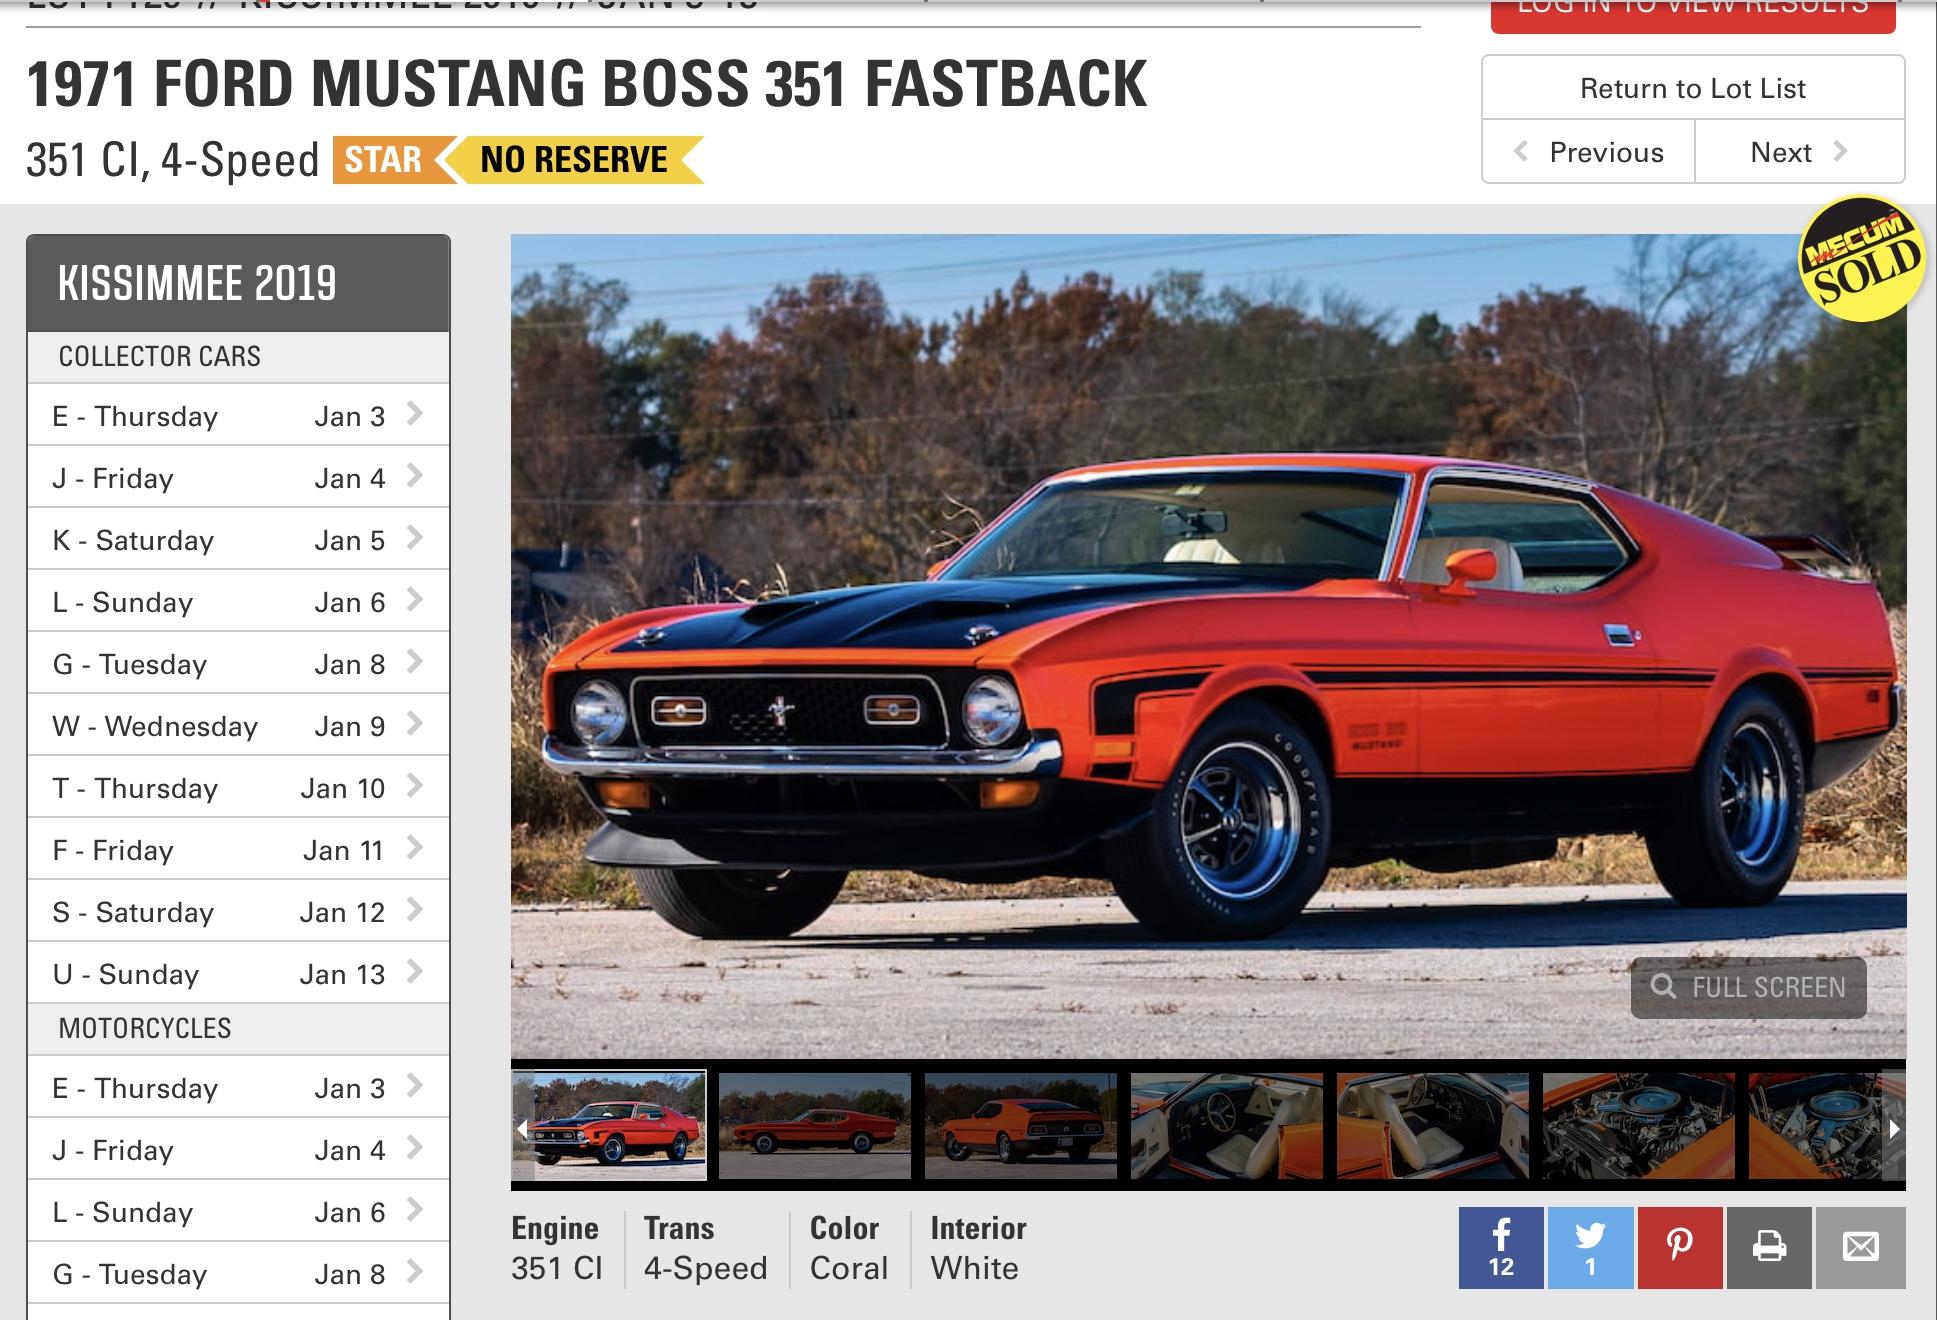Click the printer icon

tap(1769, 1247)
